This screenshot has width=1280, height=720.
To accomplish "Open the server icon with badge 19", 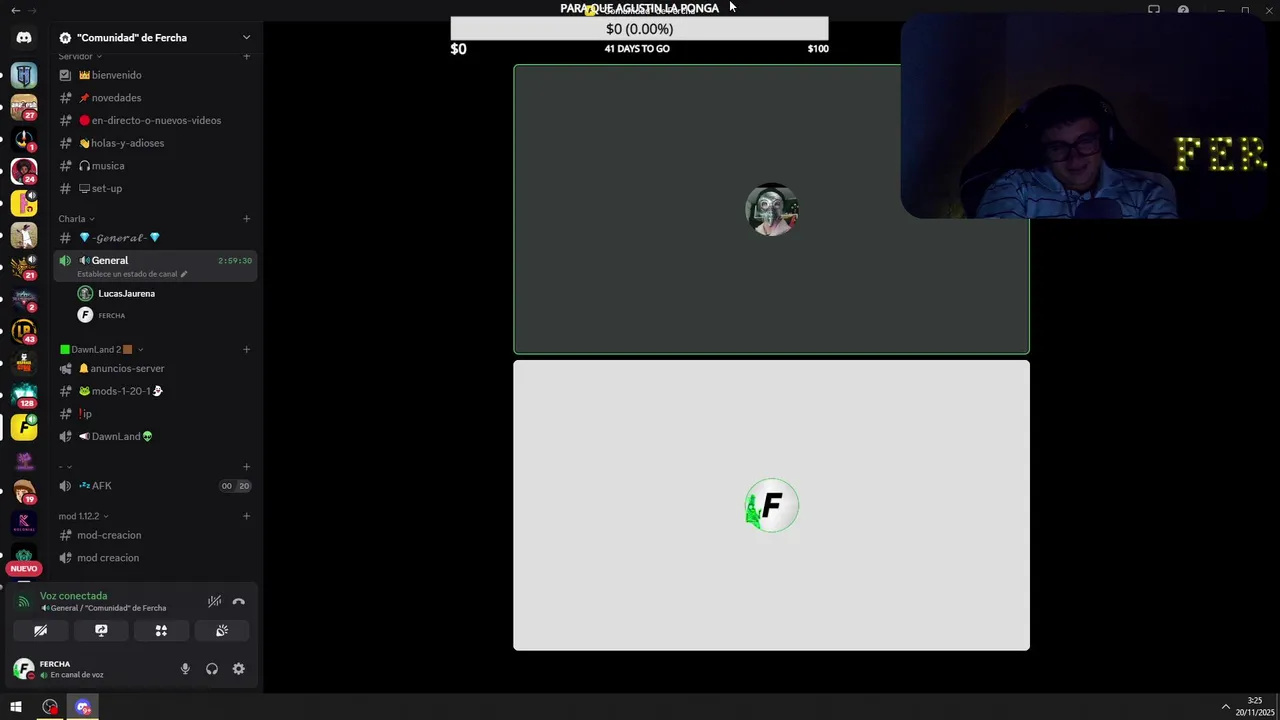I will [x=24, y=491].
